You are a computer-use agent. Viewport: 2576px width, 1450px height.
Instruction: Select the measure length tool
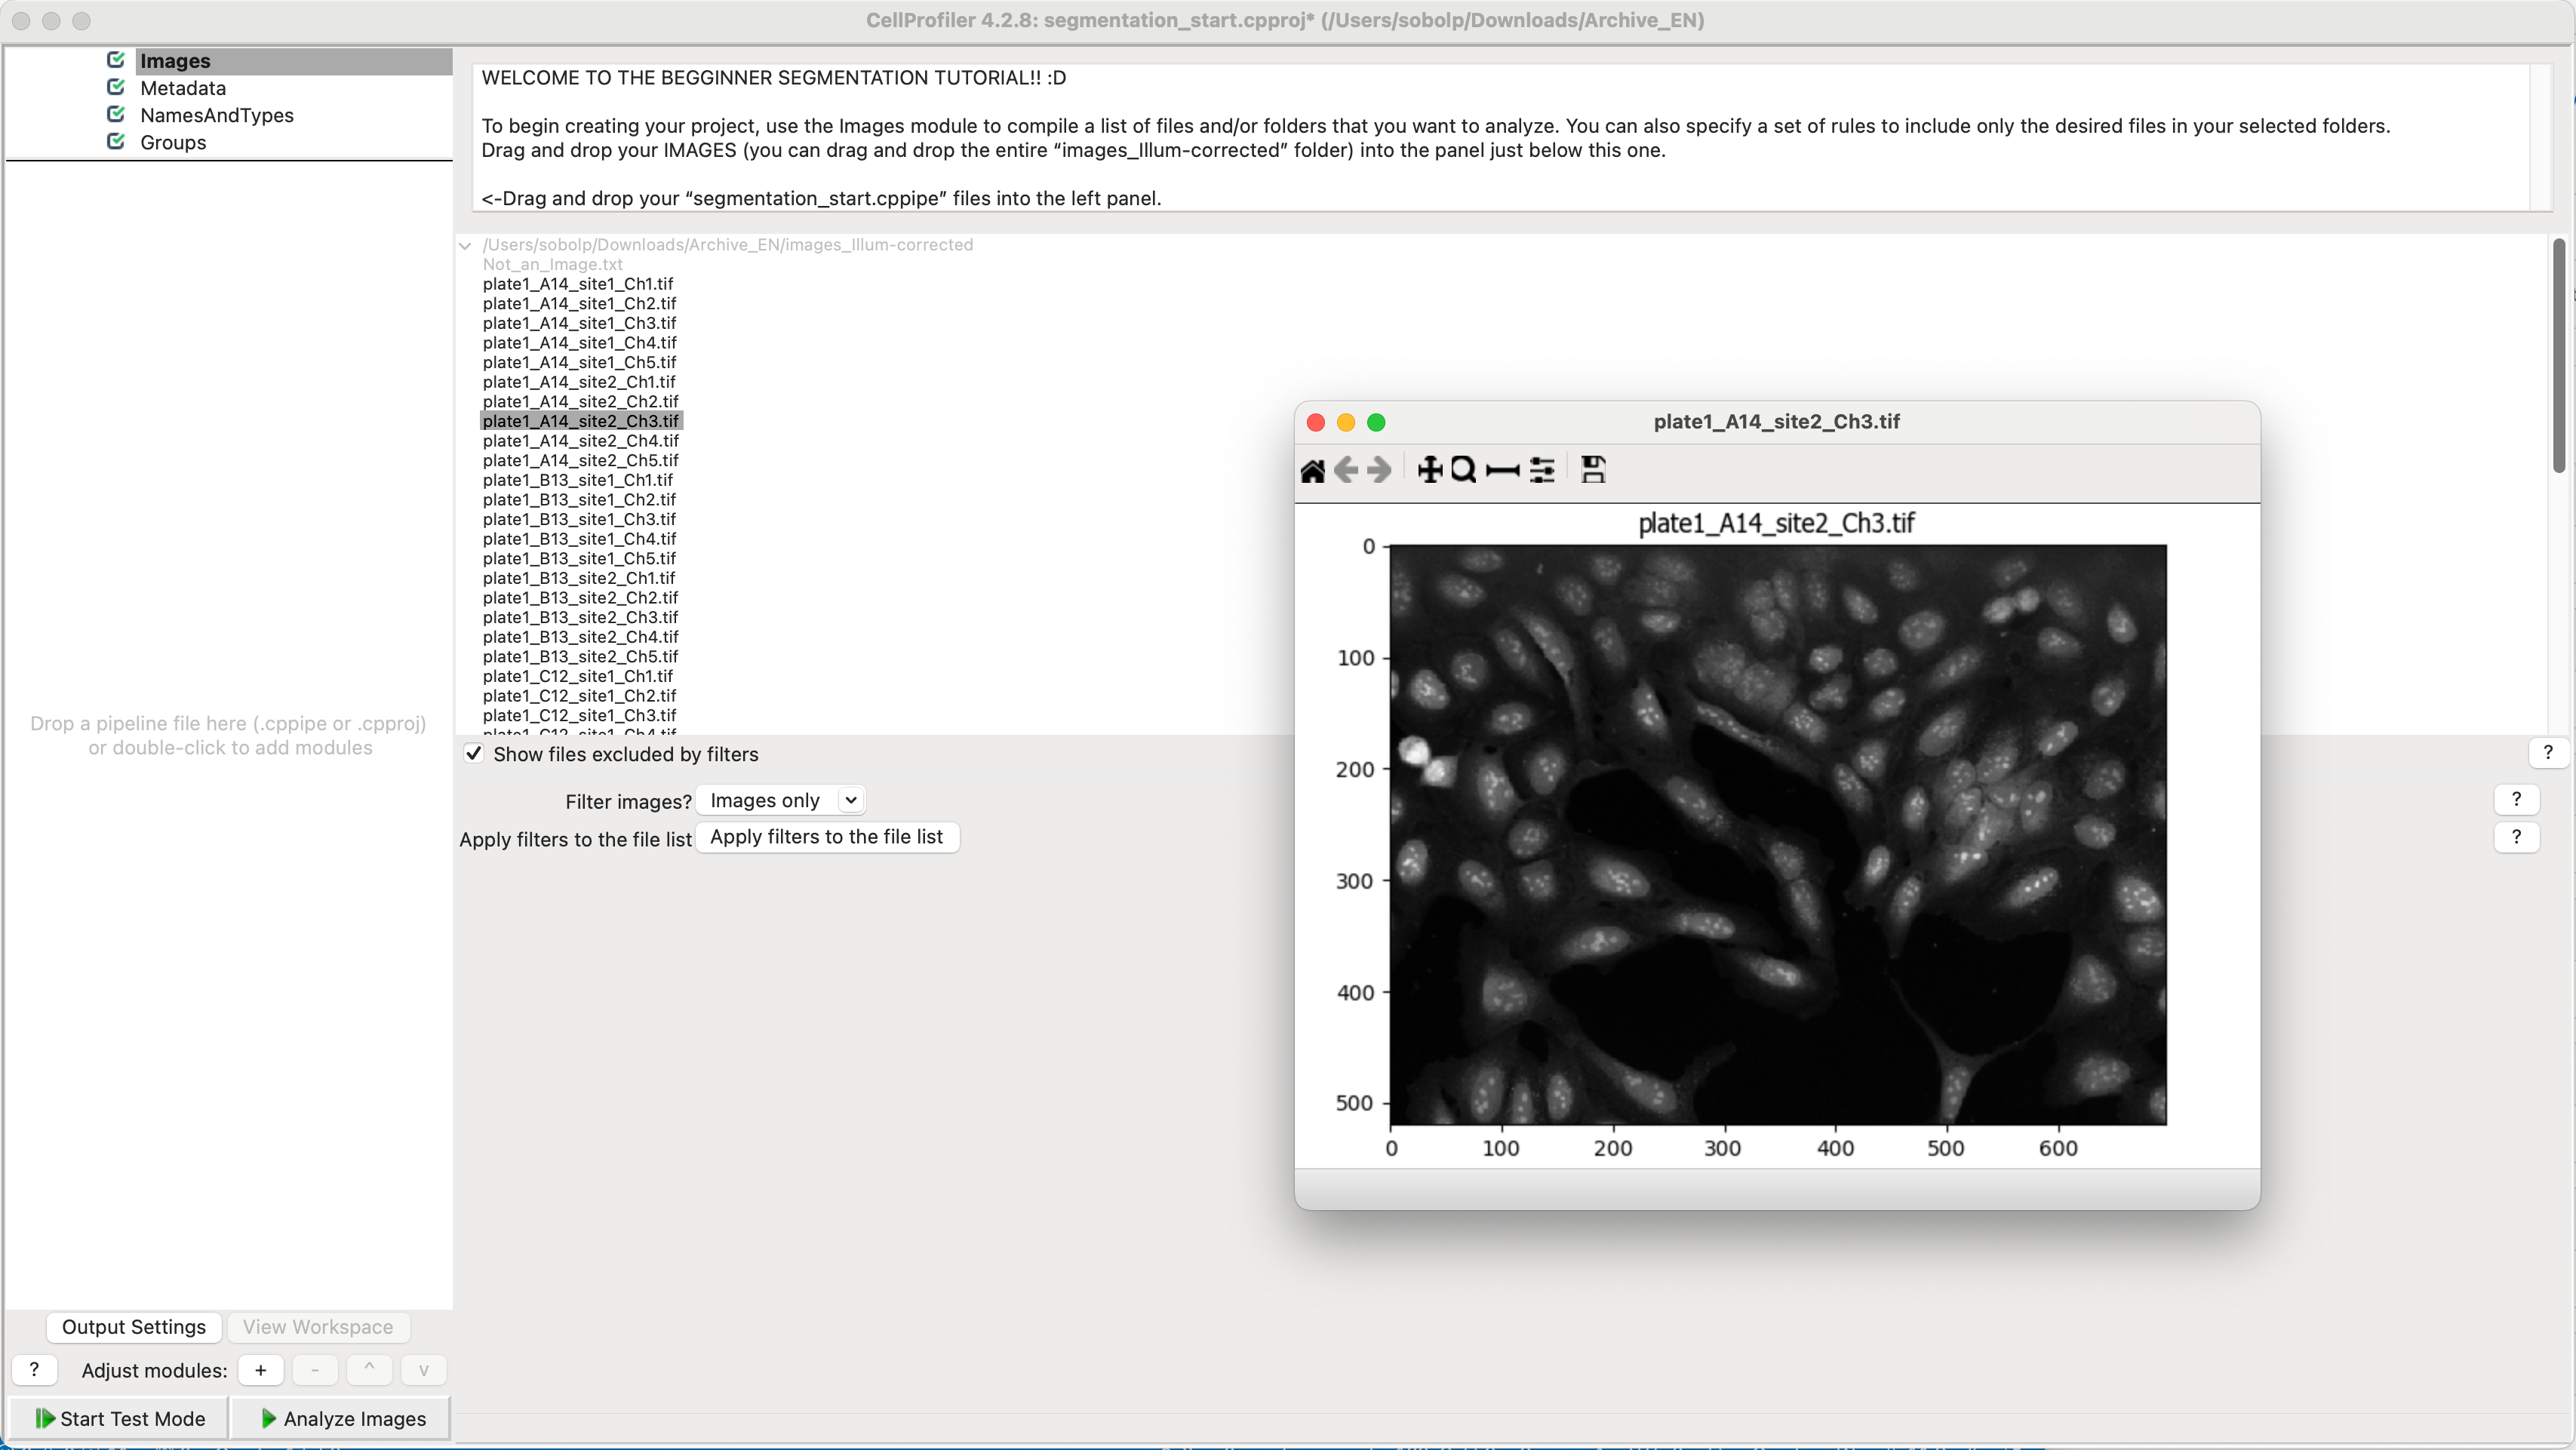pos(1502,469)
